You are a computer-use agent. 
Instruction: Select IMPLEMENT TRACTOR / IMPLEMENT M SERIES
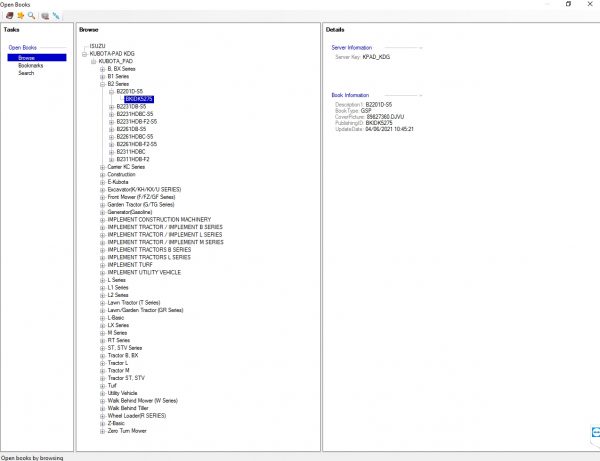[165, 242]
